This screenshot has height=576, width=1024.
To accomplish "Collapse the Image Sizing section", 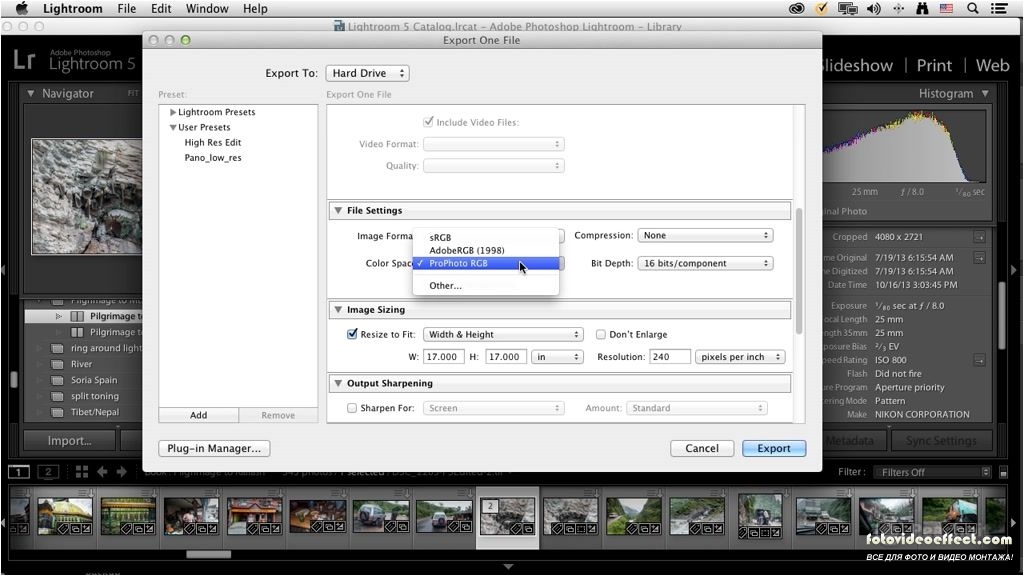I will click(x=338, y=310).
